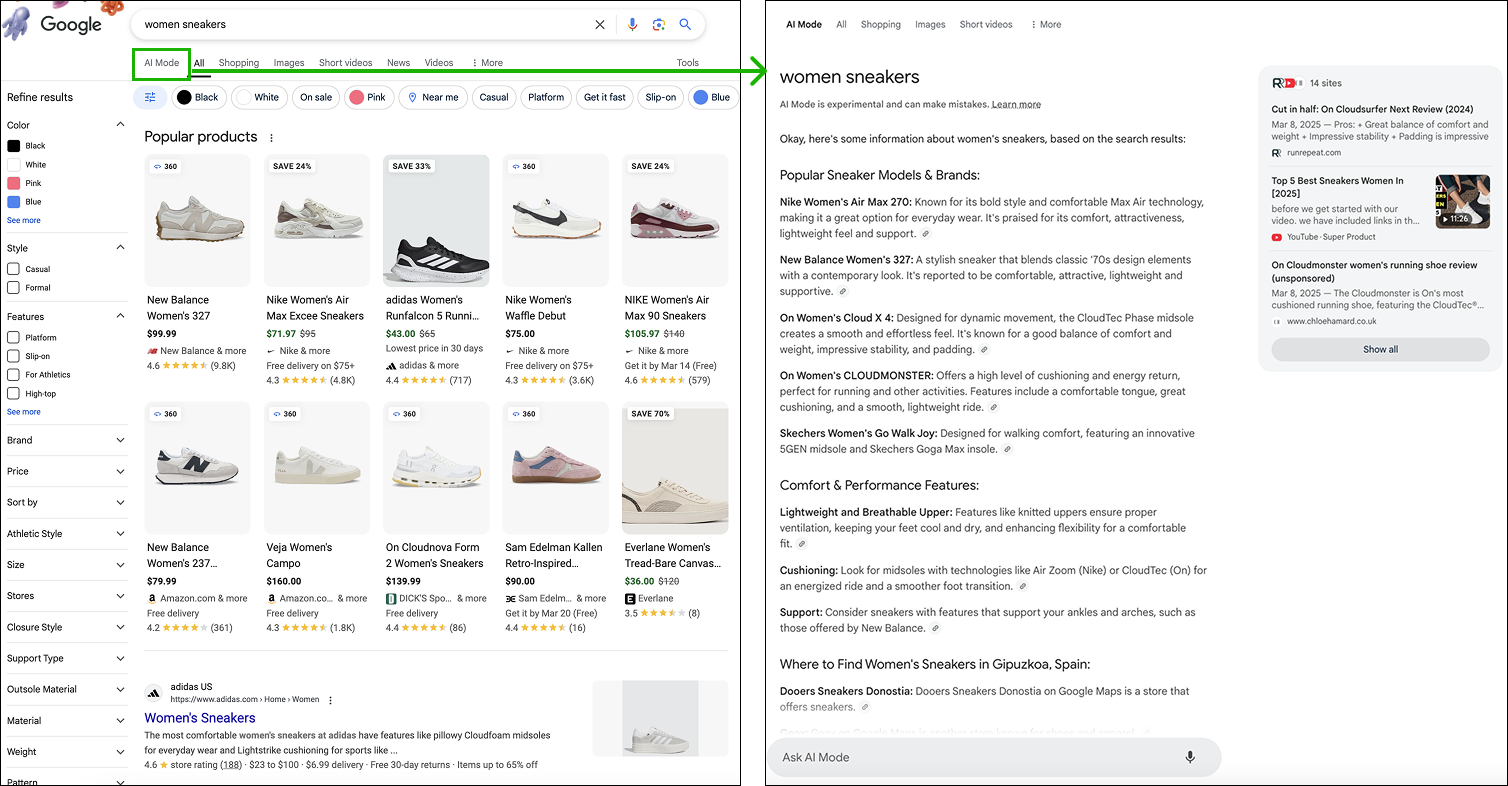Viewport: 1508px width, 786px height.
Task: Open the Top 5 Best Sneakers video thumbnail
Action: click(1462, 201)
